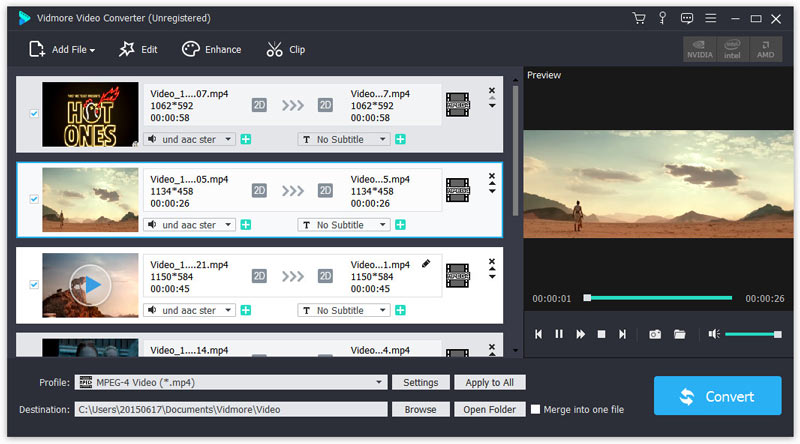Click the Convert button

click(x=717, y=396)
